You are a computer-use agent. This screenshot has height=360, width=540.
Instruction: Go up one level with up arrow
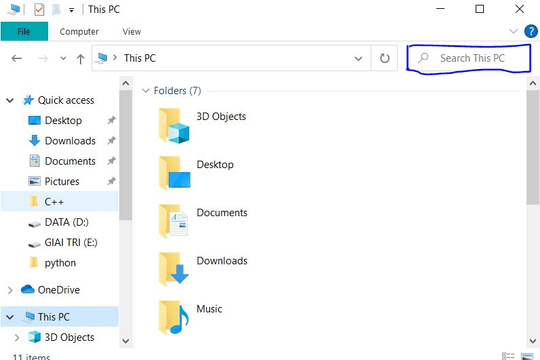coord(80,59)
